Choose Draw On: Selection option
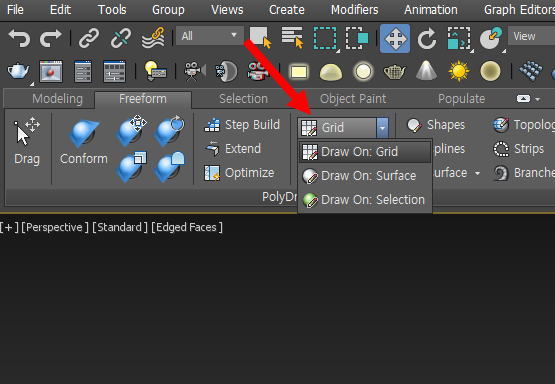The width and height of the screenshot is (555, 384). 365,200
